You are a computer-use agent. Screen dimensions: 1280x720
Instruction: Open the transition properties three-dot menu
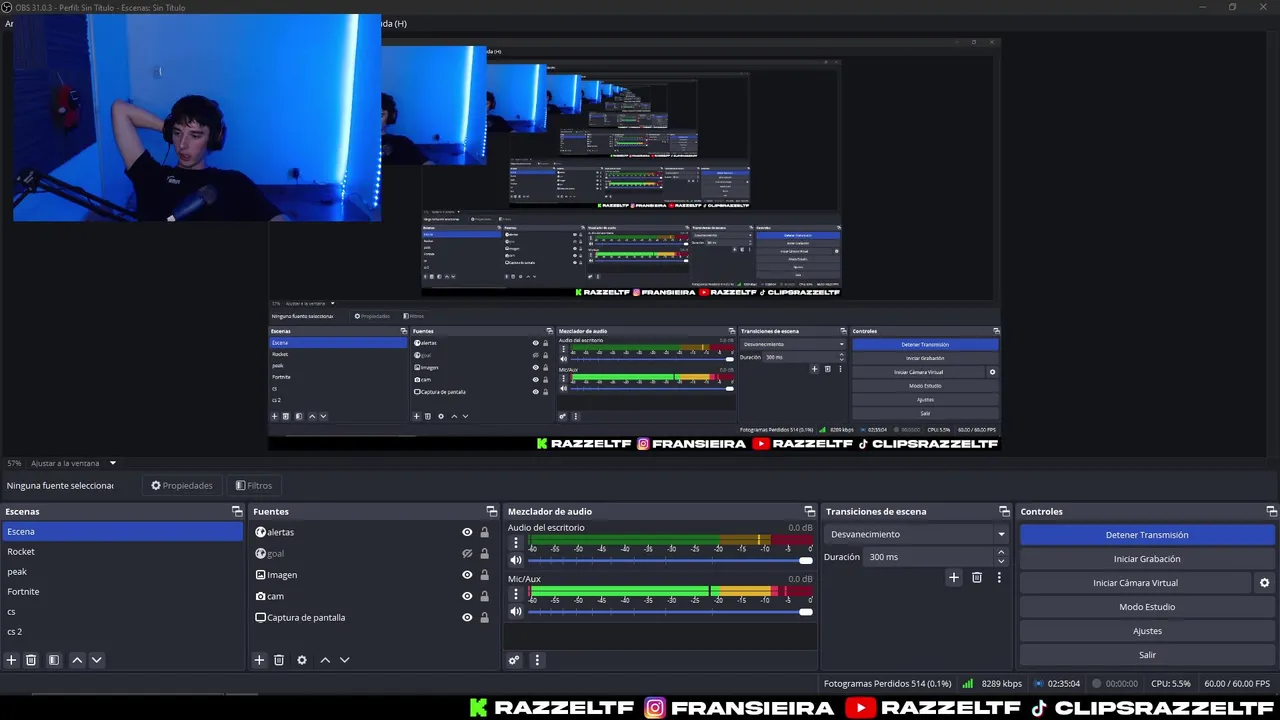point(999,577)
